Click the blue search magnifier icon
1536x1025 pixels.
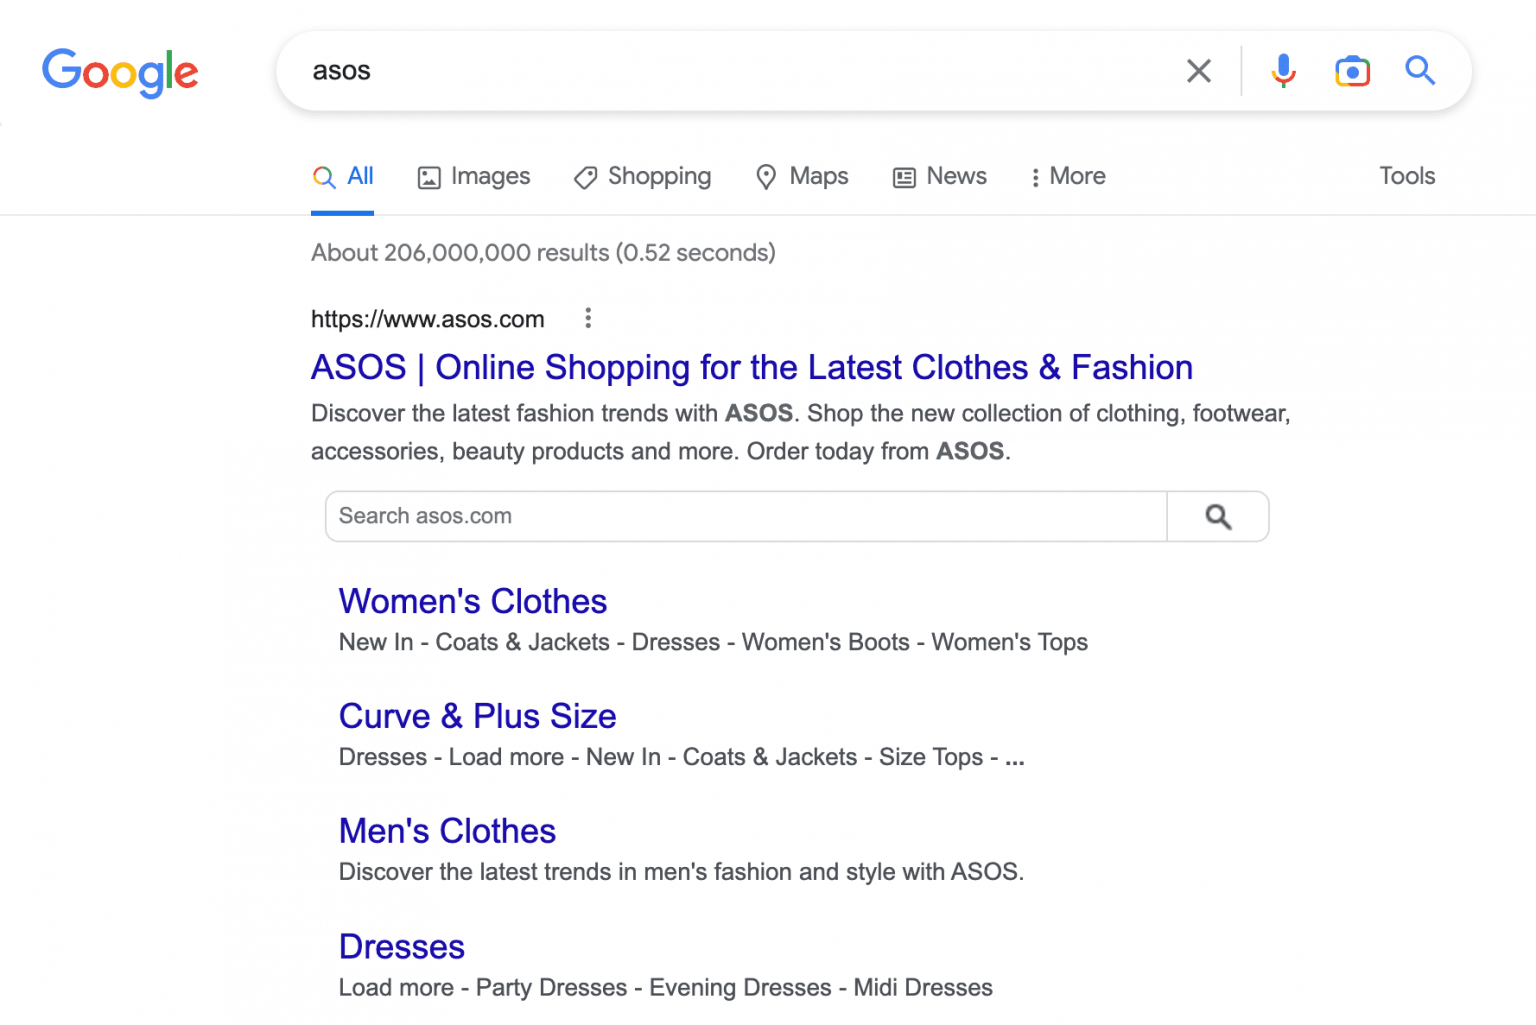pyautogui.click(x=1420, y=71)
